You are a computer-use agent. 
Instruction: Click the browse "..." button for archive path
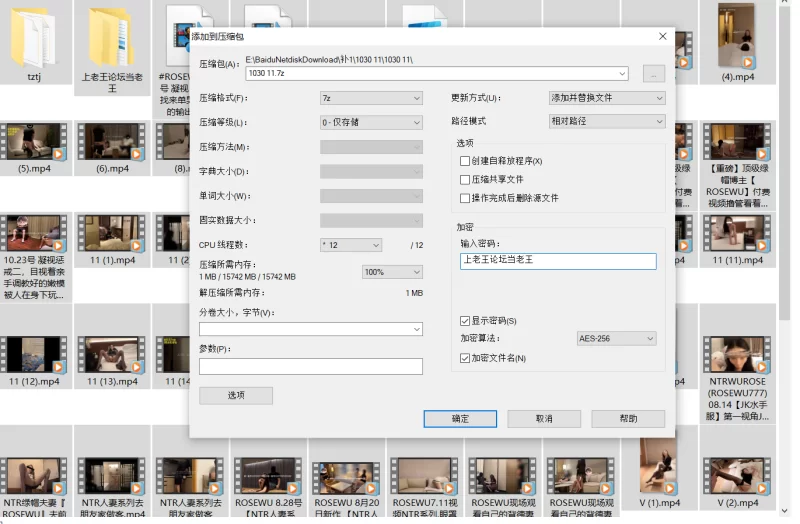[653, 74]
